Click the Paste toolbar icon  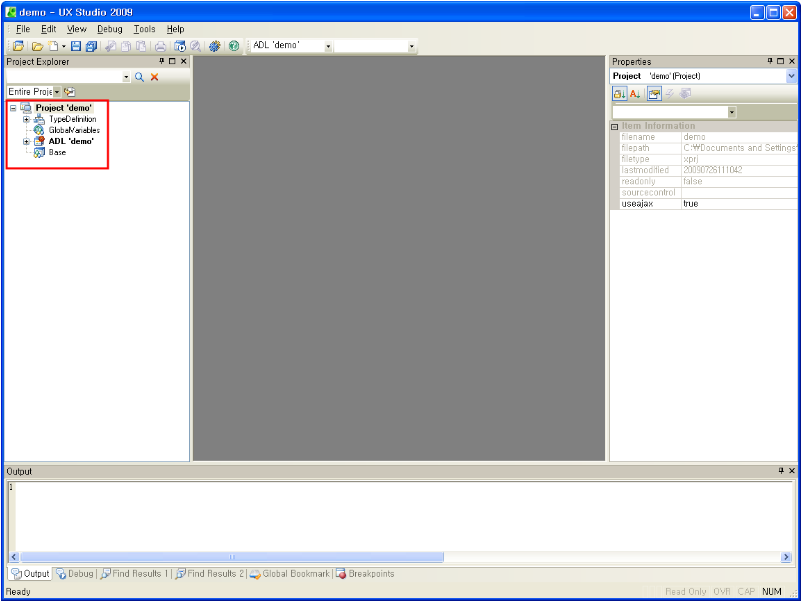point(141,46)
